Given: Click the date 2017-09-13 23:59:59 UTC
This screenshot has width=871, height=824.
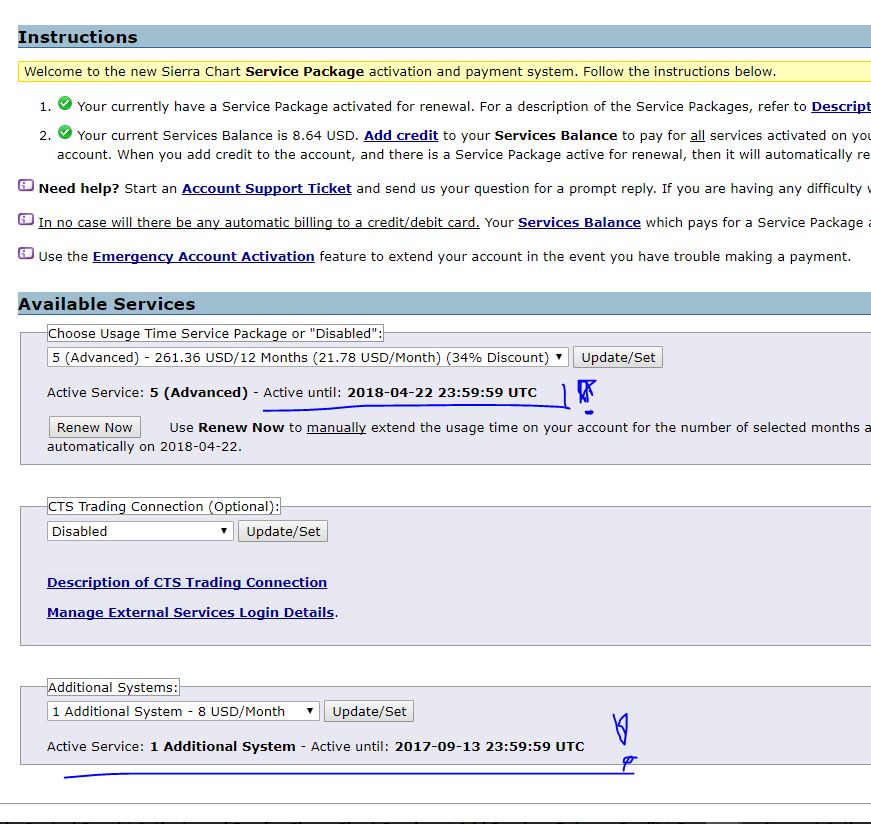Looking at the screenshot, I should tap(489, 746).
